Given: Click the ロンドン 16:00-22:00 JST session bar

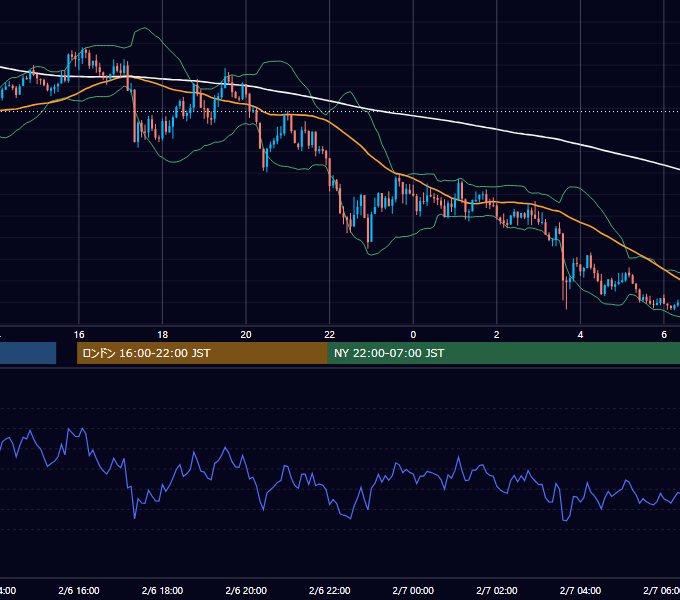Looking at the screenshot, I should tap(202, 353).
